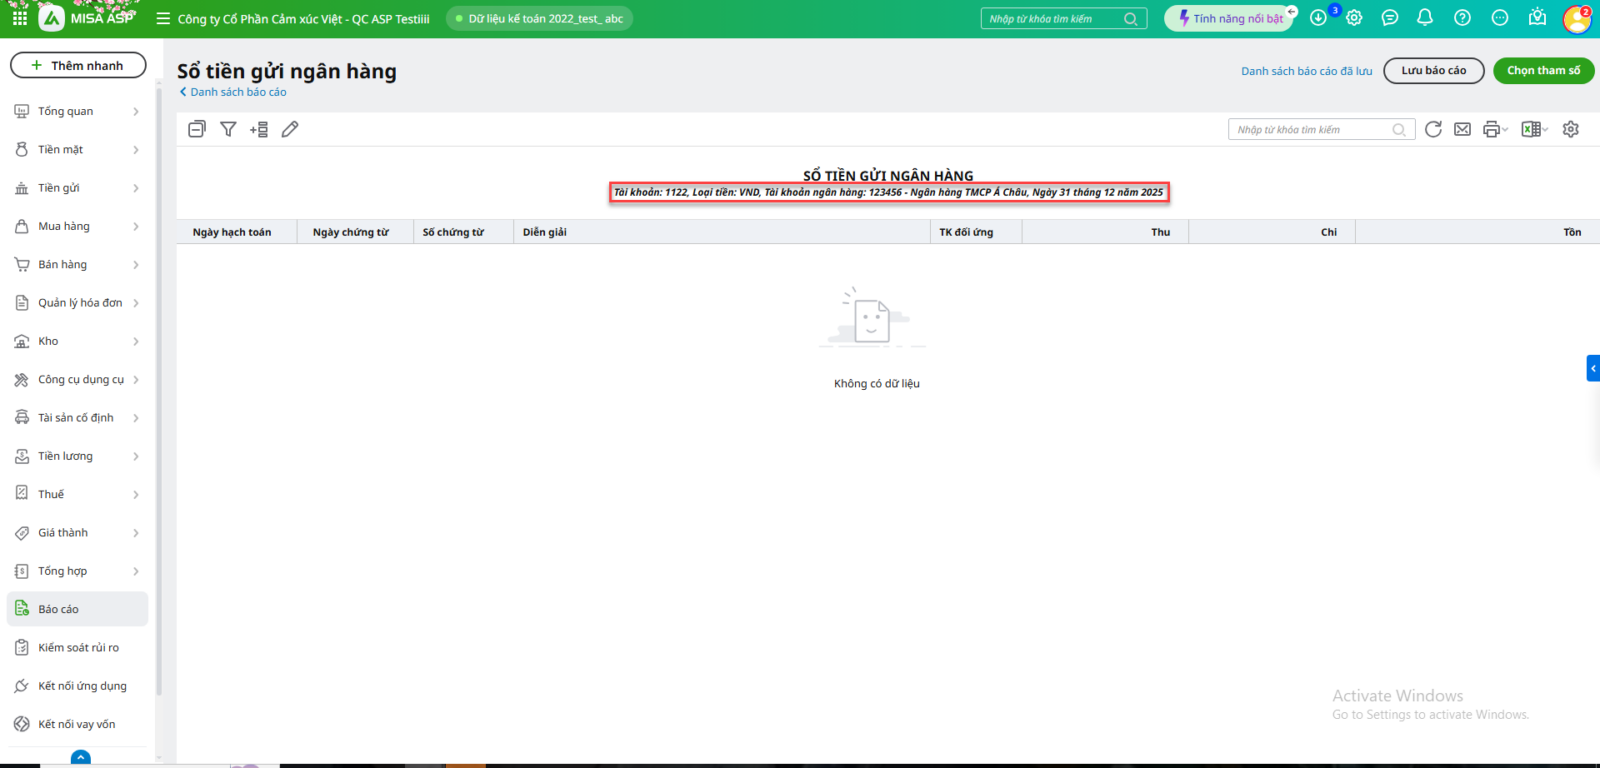Open Danh sách báo cáo đã lưu link
This screenshot has height=768, width=1600.
point(1306,71)
